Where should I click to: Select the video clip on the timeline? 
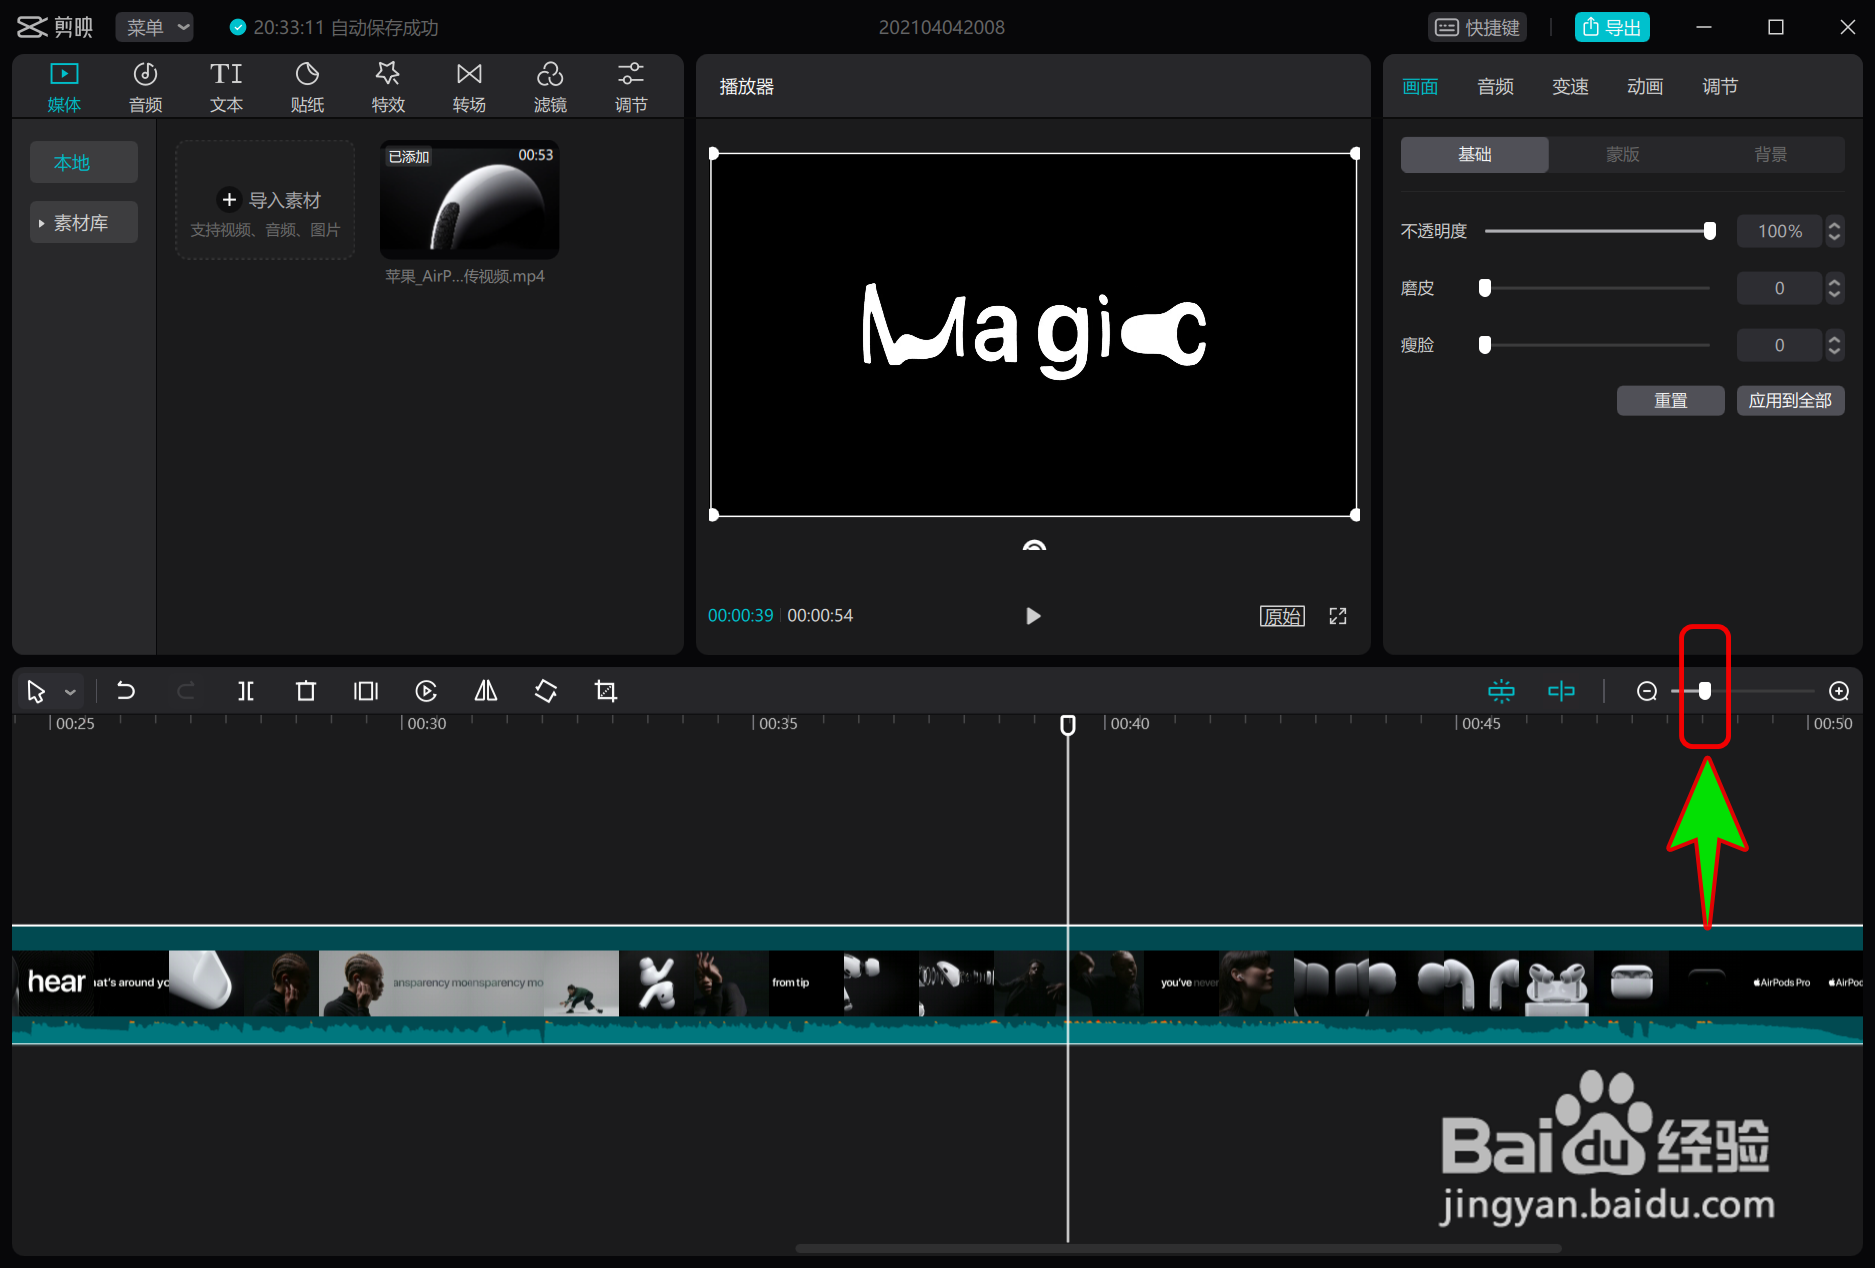[937, 985]
